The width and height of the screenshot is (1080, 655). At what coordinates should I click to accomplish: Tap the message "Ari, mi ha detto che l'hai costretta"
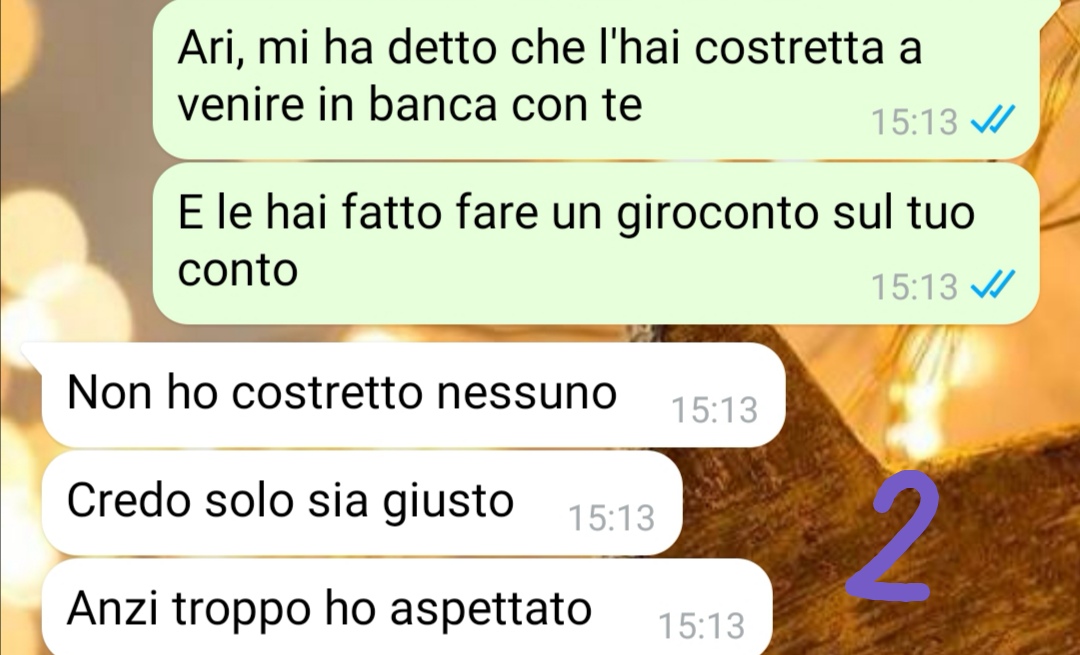point(596,78)
